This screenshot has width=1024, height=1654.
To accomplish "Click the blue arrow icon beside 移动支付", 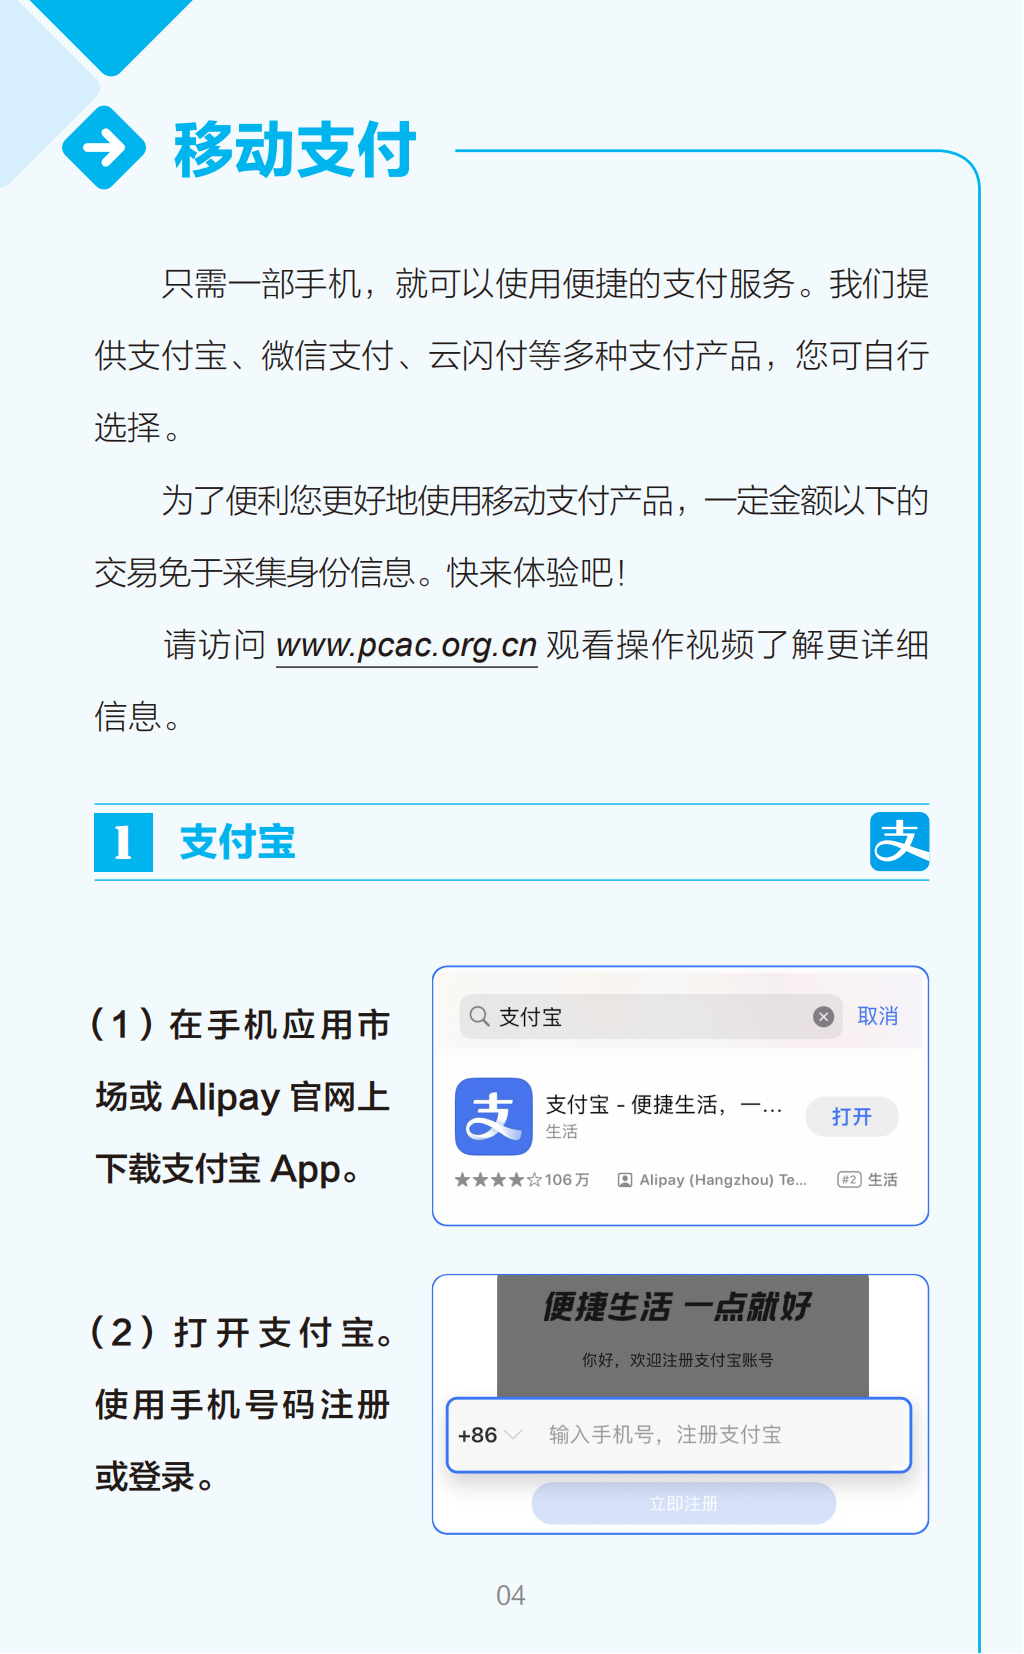I will pos(104,148).
